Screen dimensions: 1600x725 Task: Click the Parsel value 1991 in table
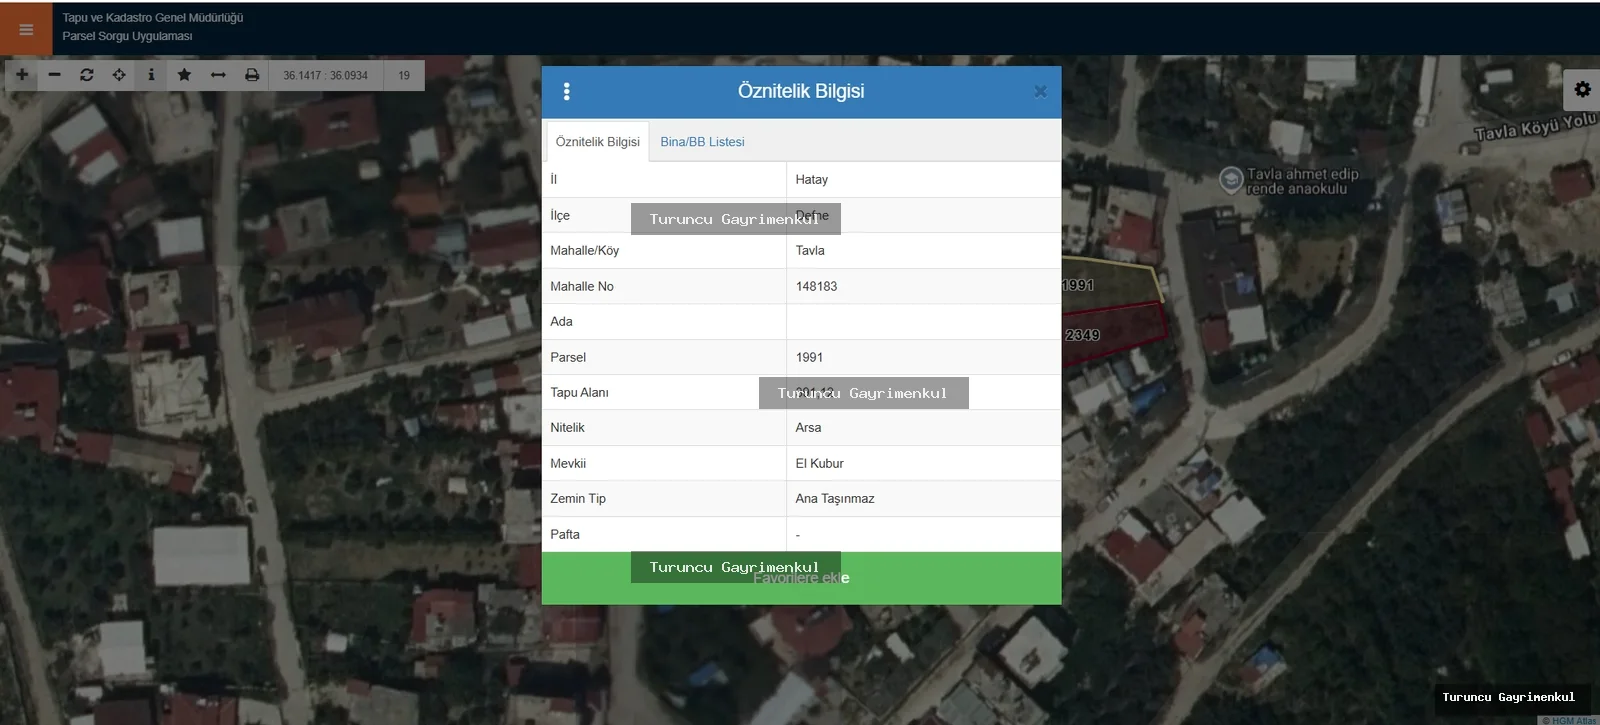(809, 357)
